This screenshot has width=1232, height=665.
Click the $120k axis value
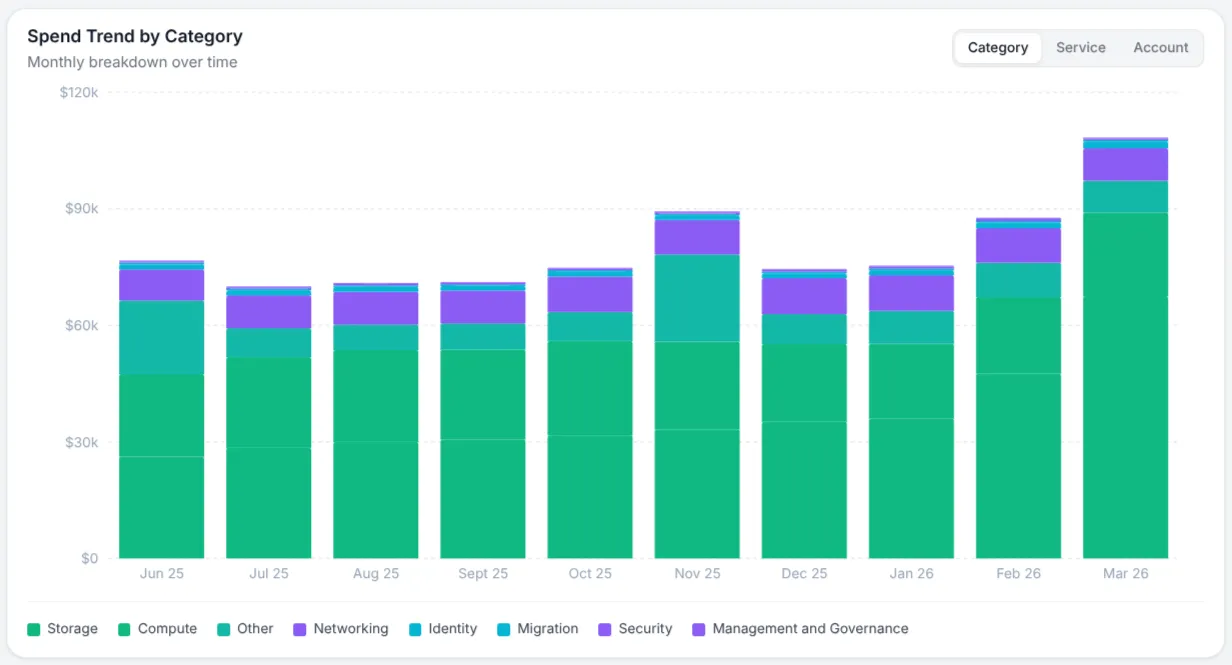point(79,92)
